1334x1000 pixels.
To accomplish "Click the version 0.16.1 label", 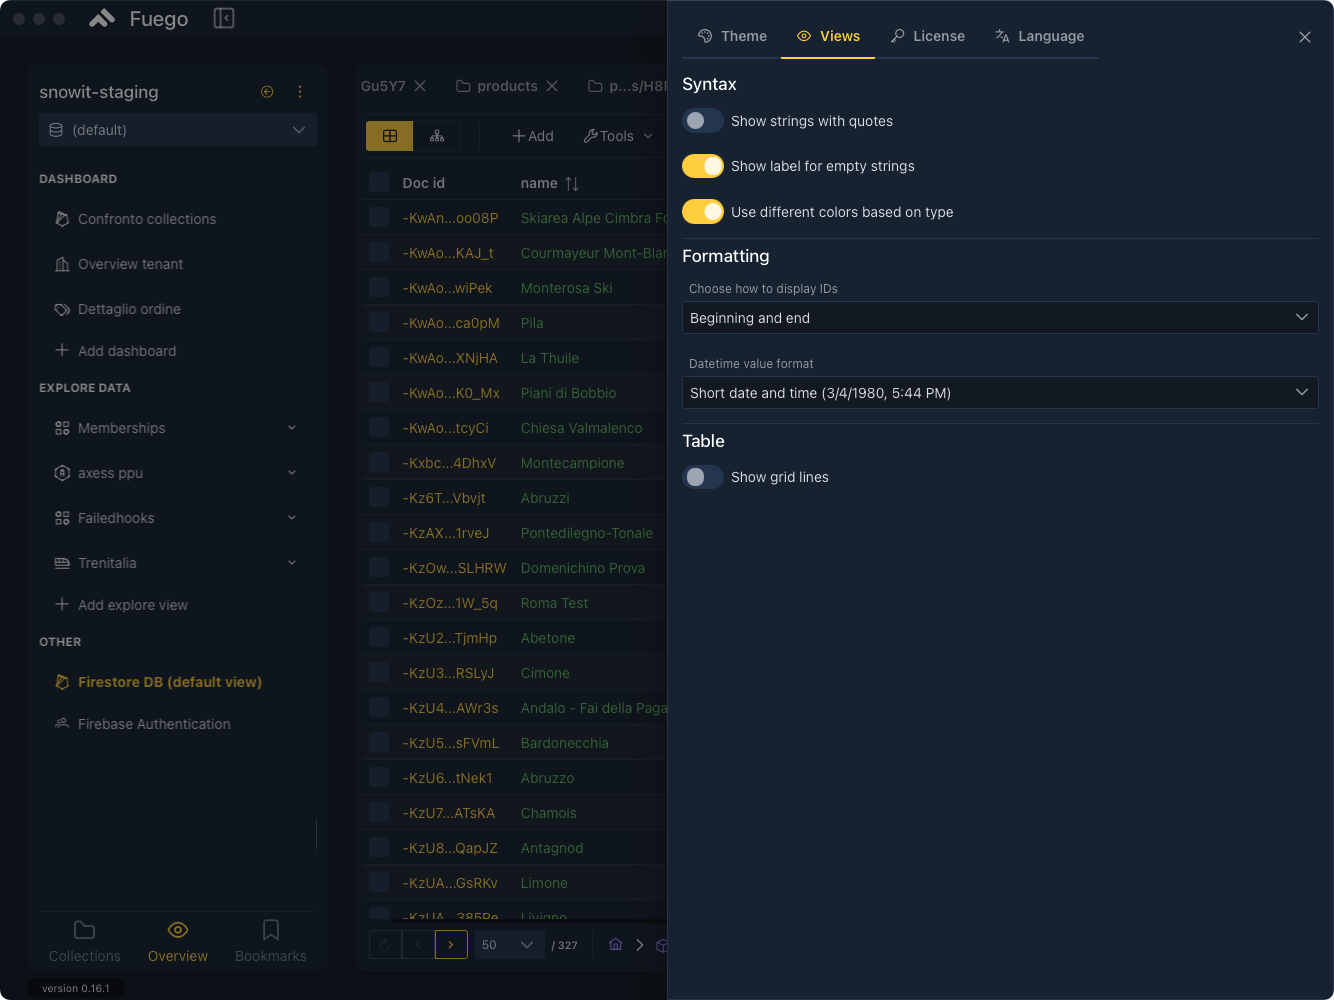I will [x=76, y=988].
